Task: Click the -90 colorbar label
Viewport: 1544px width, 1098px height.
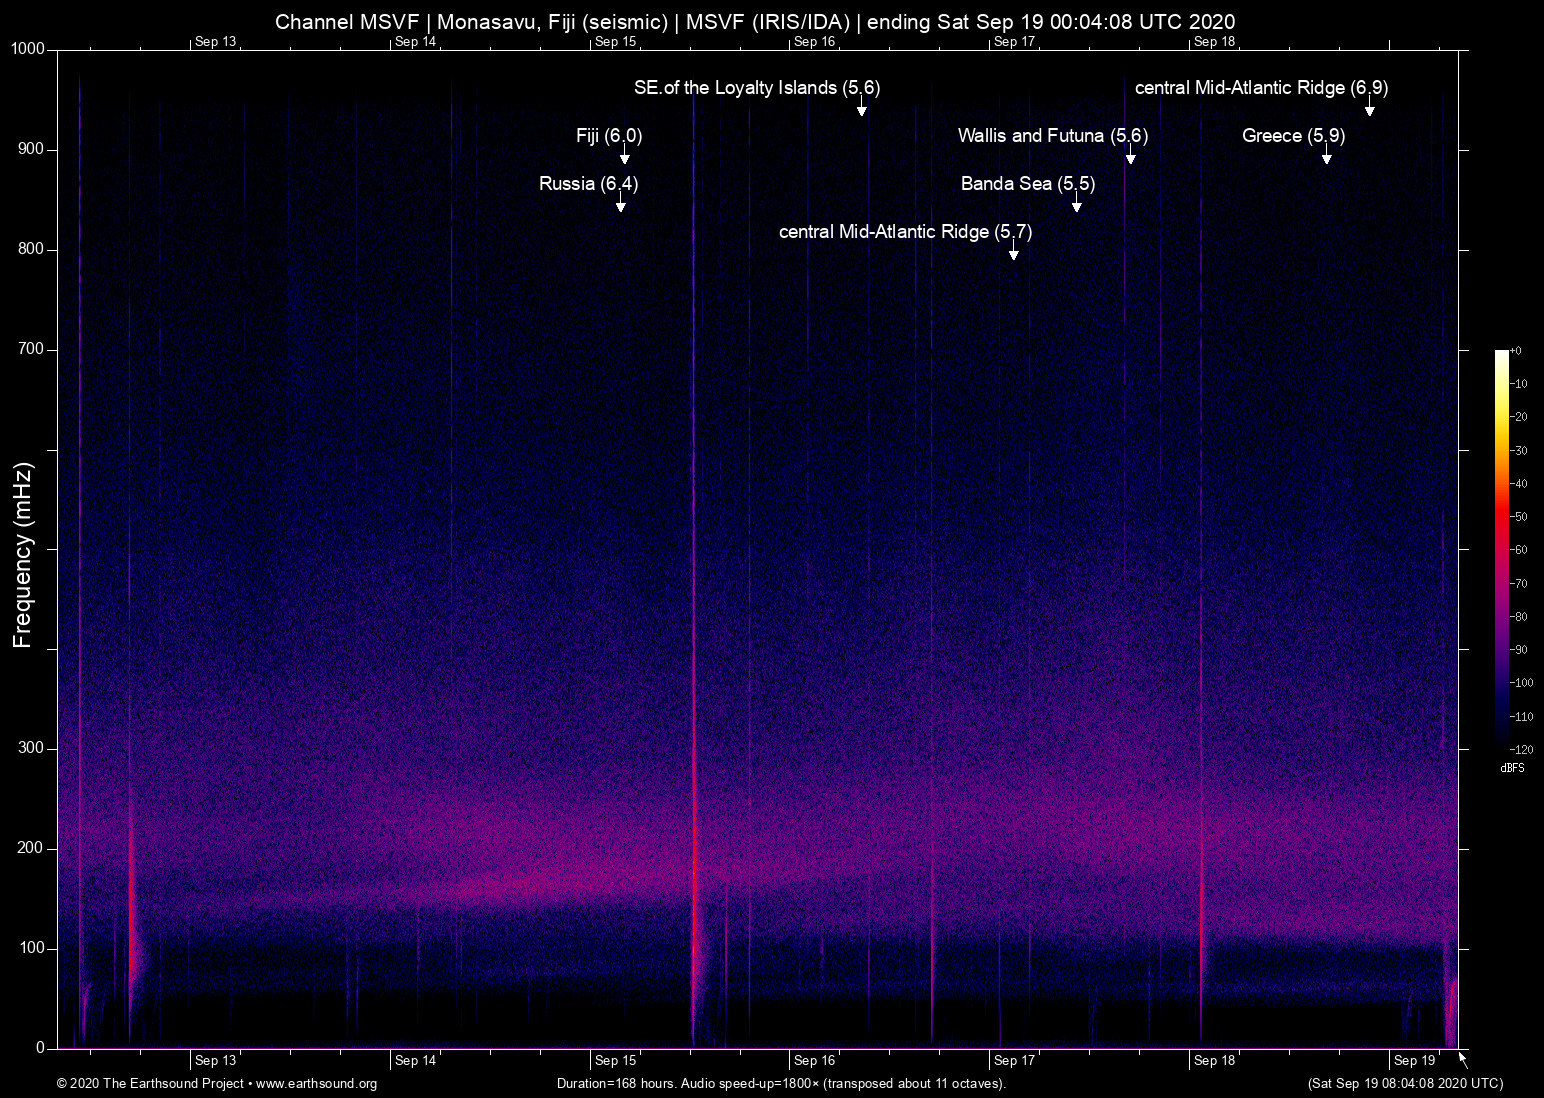Action: tap(1519, 650)
